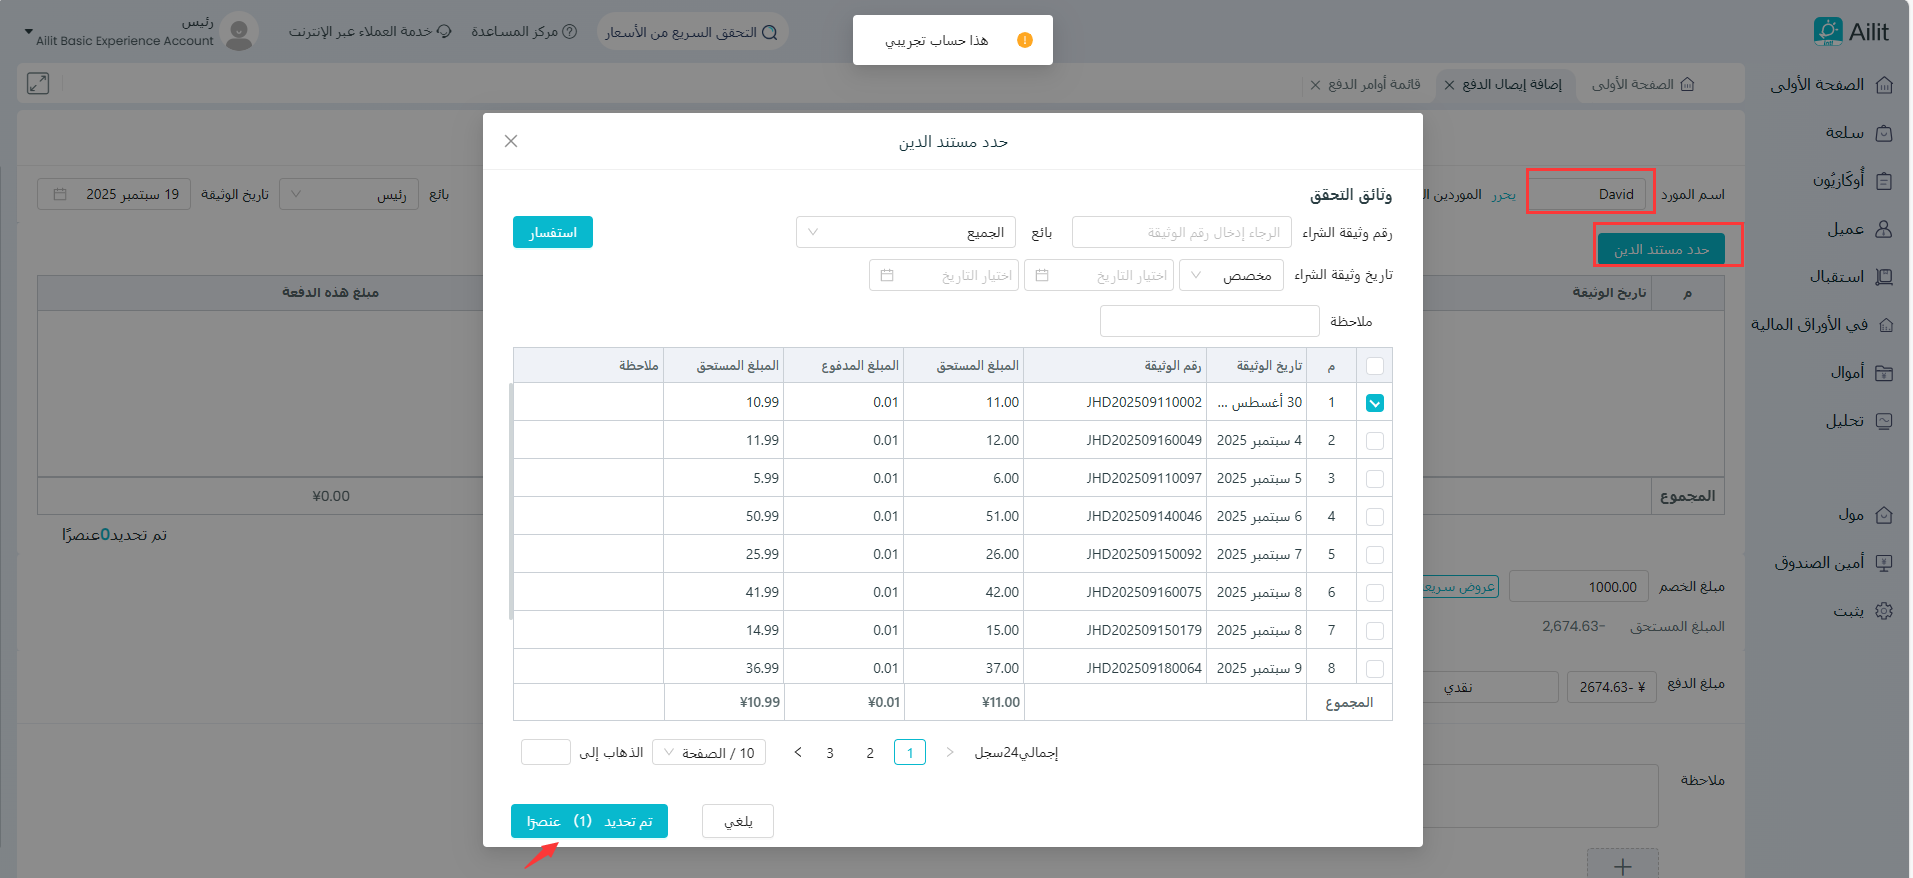Open the help center
This screenshot has width=1913, height=878.
(524, 32)
